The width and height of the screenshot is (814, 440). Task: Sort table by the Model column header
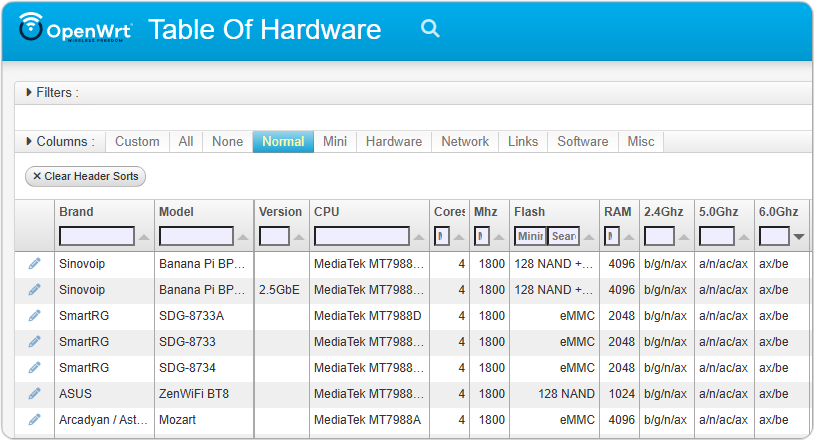pos(177,212)
